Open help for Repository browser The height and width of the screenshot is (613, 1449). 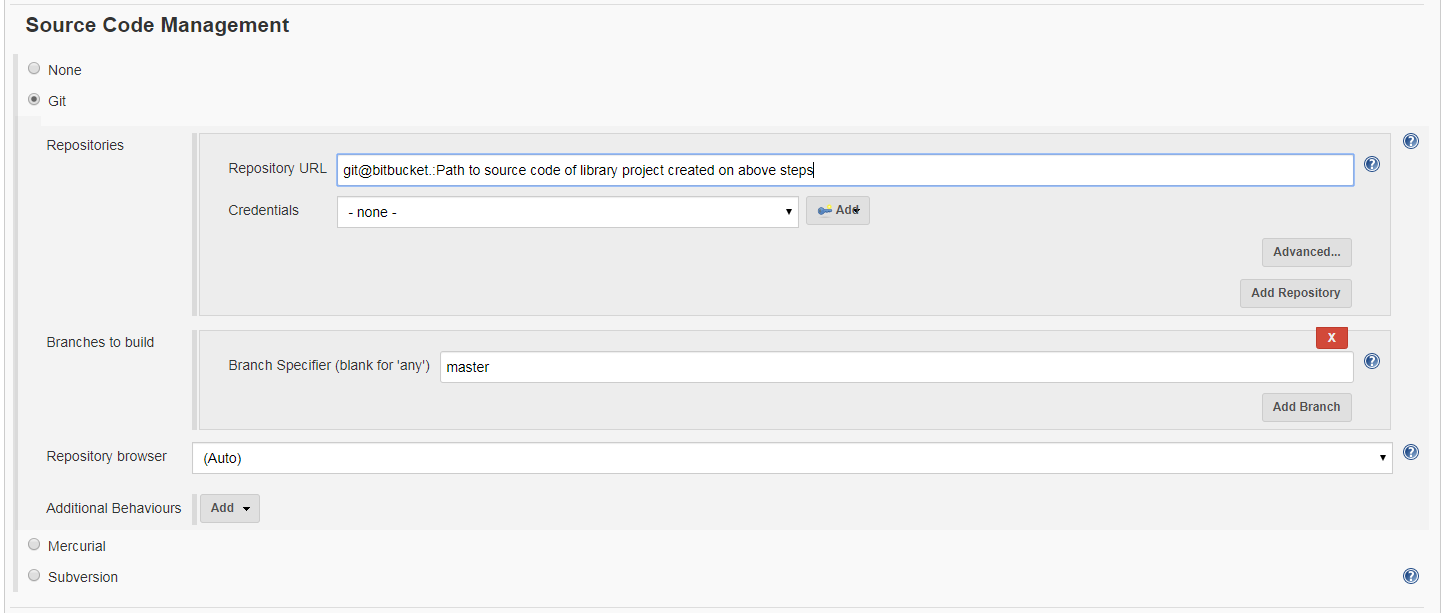[x=1410, y=452]
